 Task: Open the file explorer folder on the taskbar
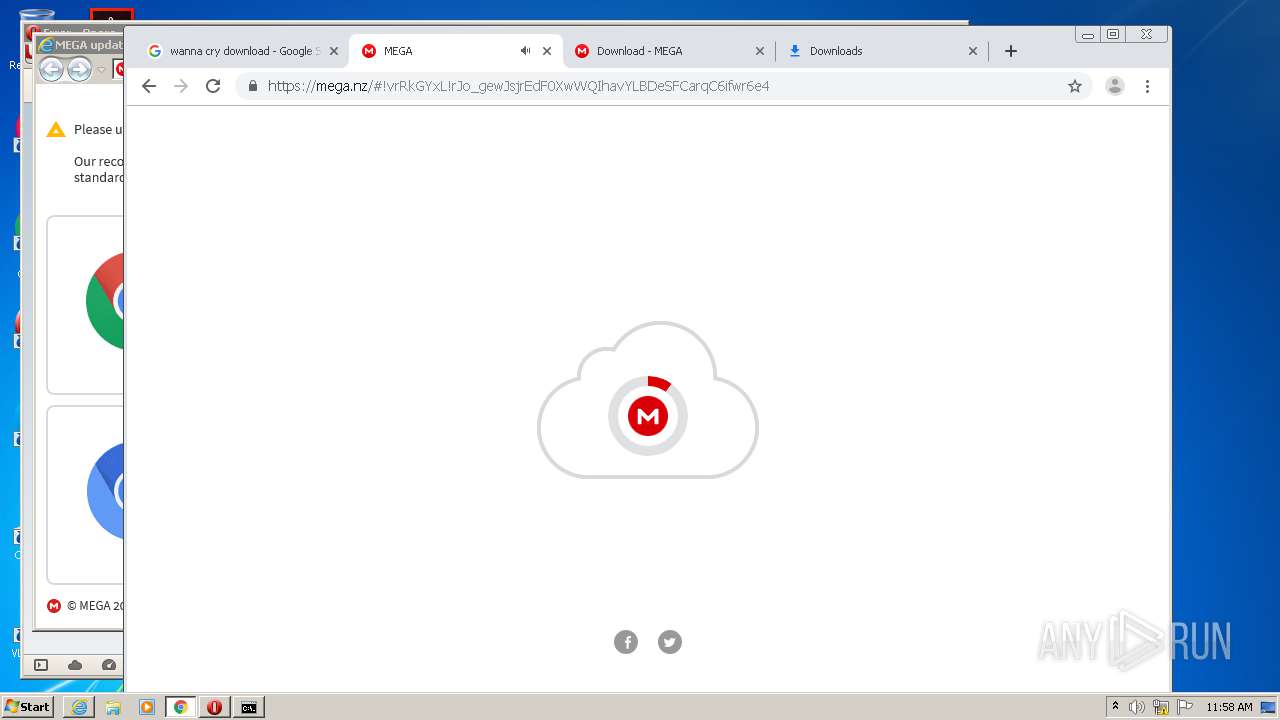[113, 707]
